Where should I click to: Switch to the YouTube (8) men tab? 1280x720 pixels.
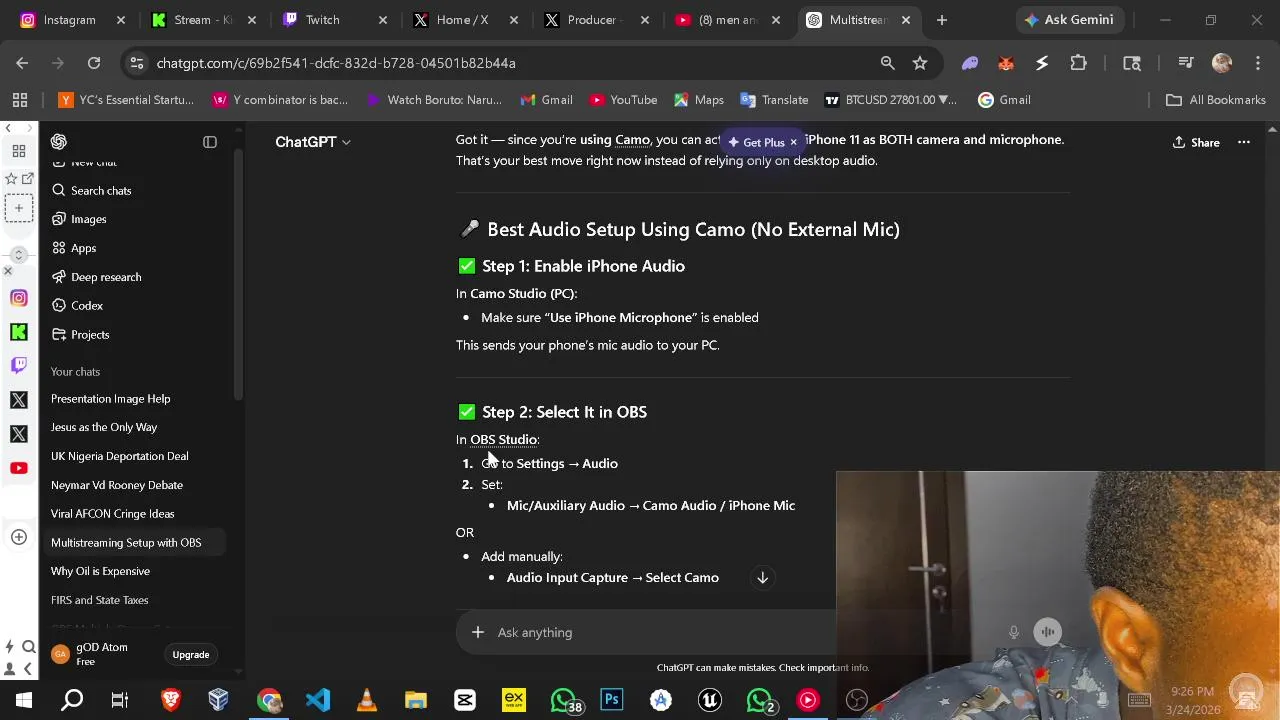(x=729, y=20)
